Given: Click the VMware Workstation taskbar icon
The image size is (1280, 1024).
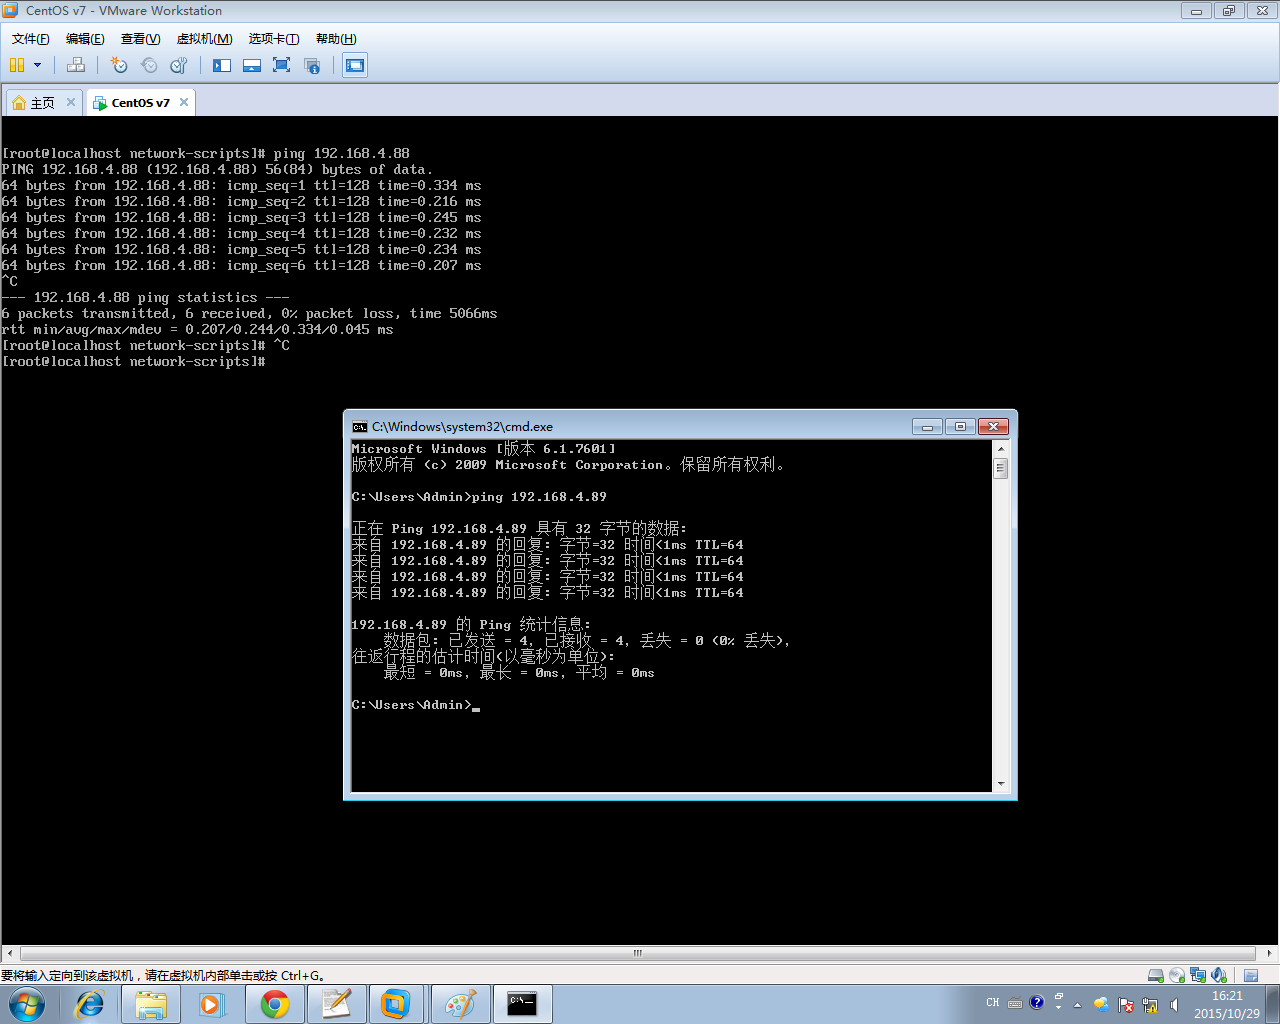Looking at the screenshot, I should click(x=396, y=1004).
